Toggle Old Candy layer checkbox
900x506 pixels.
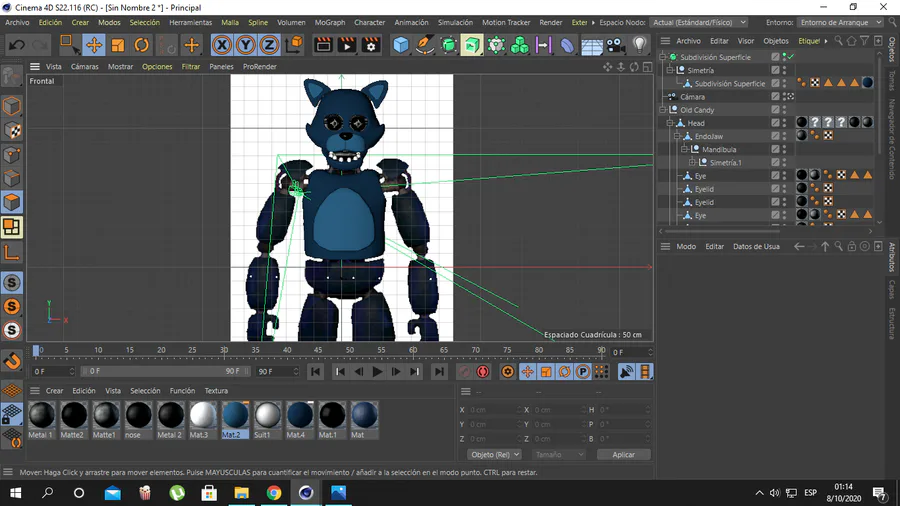tap(775, 110)
